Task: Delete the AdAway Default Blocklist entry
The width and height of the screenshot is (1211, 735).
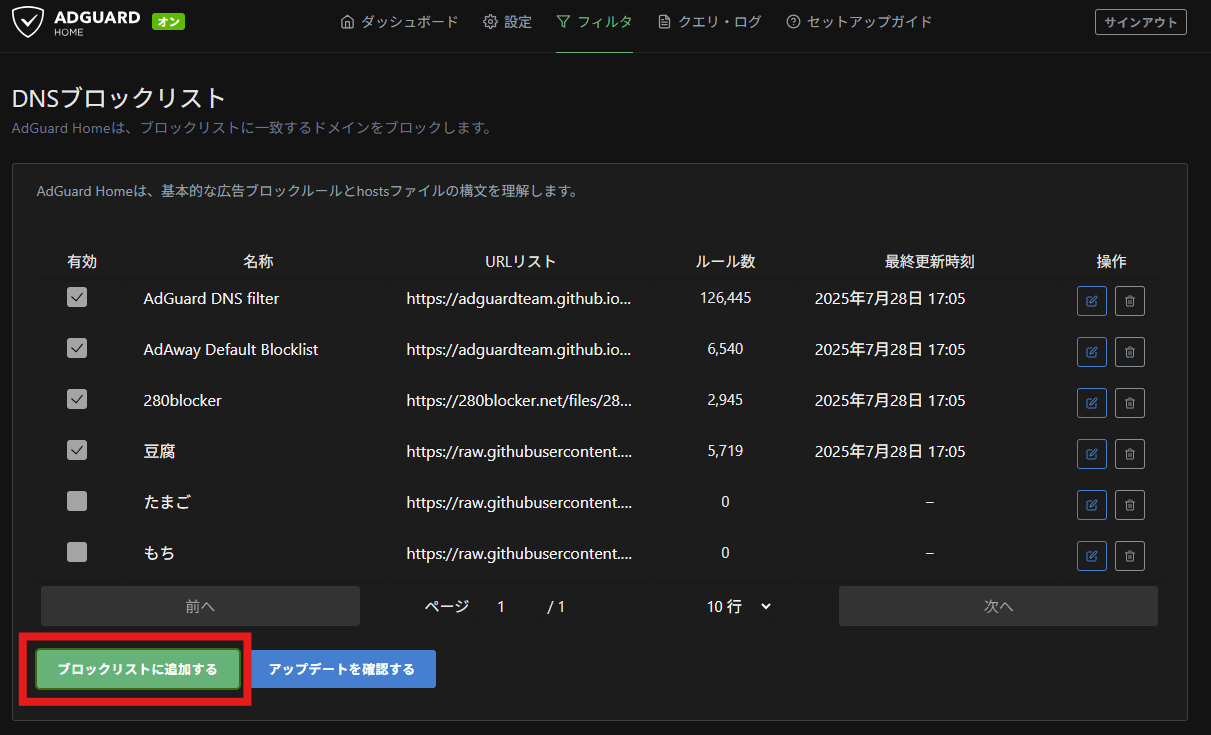Action: tap(1130, 352)
